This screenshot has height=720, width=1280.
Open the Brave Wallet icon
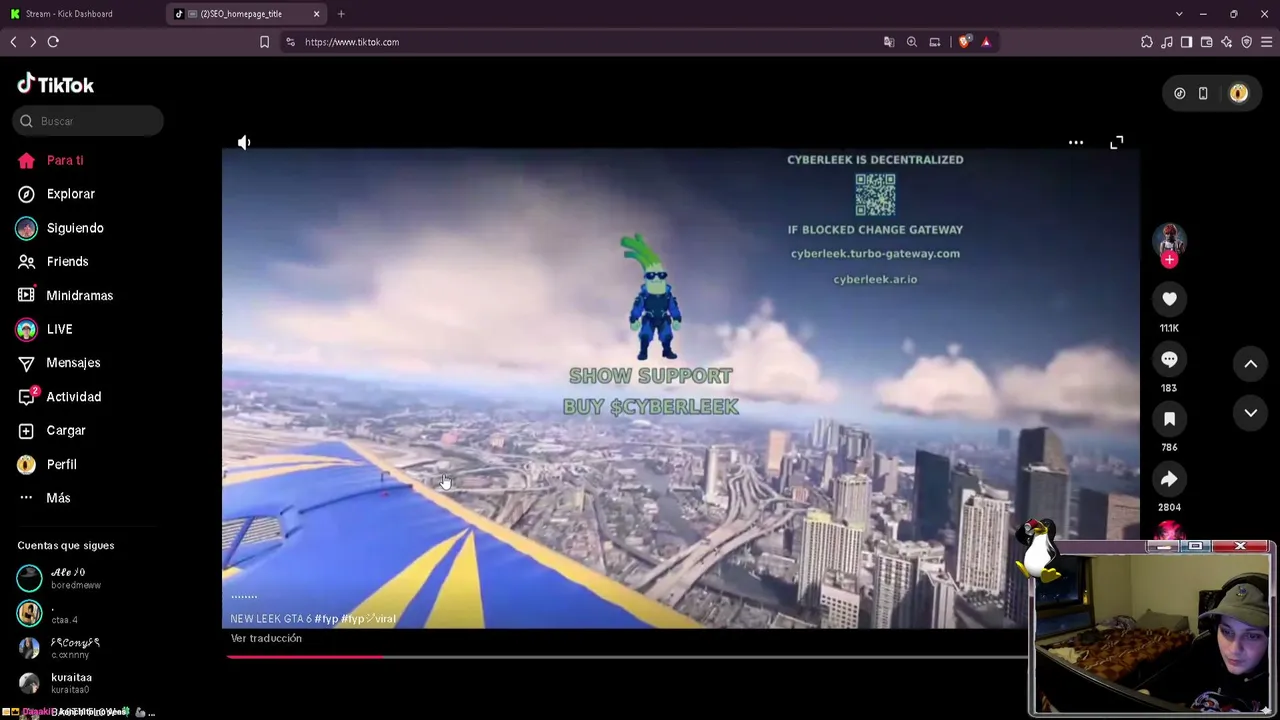[x=1207, y=42]
